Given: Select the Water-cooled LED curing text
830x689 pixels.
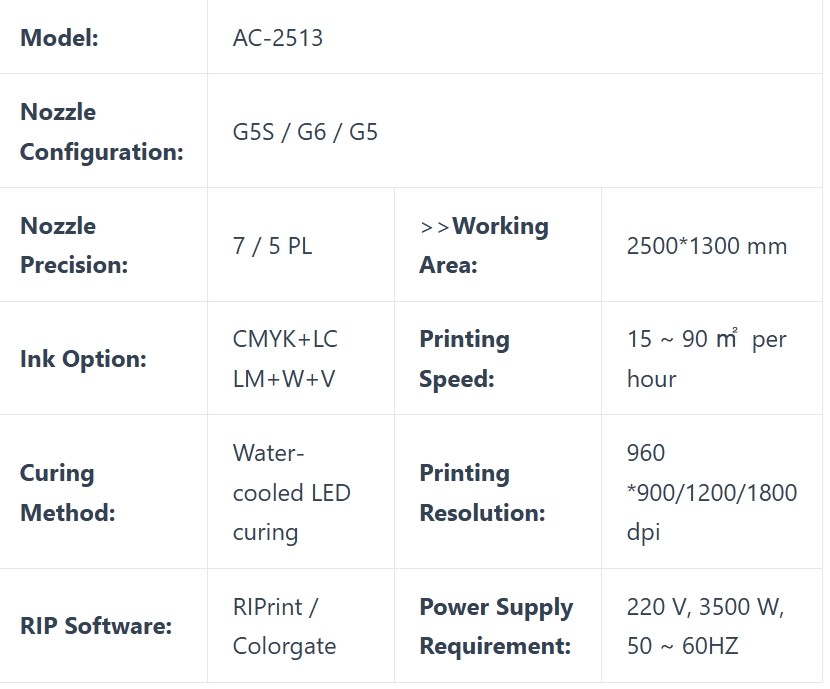Looking at the screenshot, I should pos(291,492).
